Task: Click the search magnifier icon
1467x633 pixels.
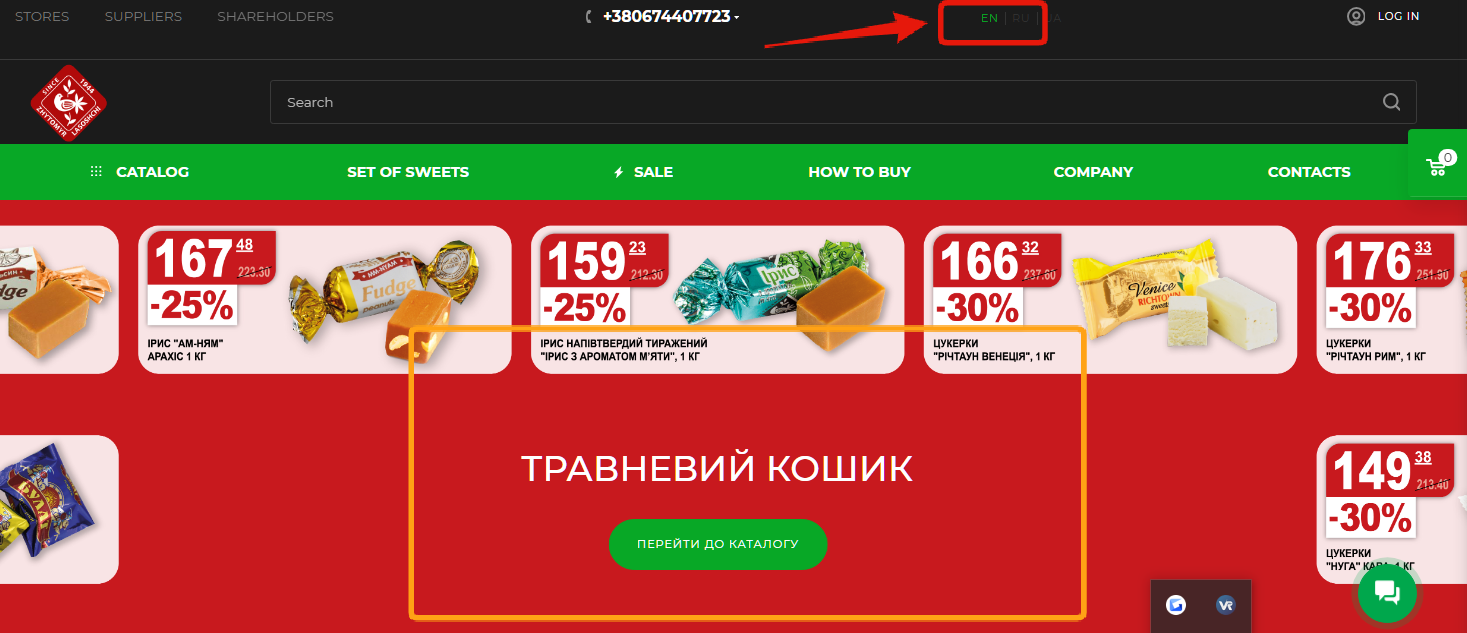Action: pyautogui.click(x=1391, y=102)
